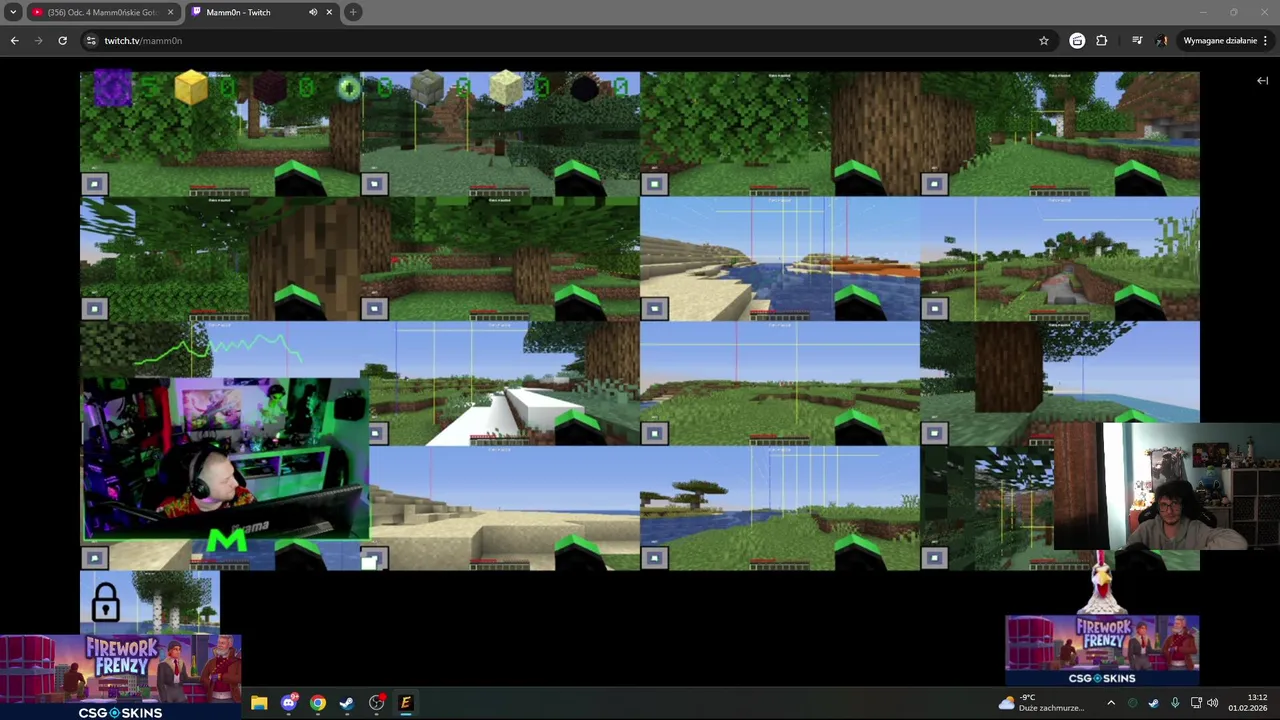Open network settings from the tray
Viewport: 1280px width, 720px height.
[x=1196, y=703]
